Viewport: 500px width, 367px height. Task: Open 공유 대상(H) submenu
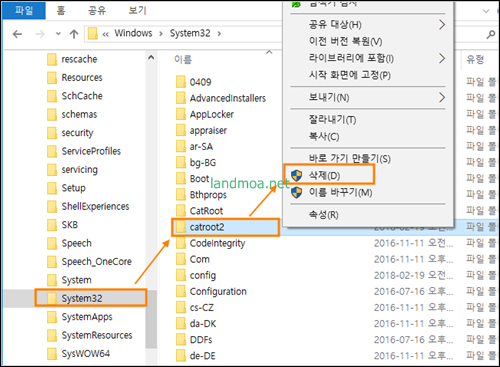[368, 25]
